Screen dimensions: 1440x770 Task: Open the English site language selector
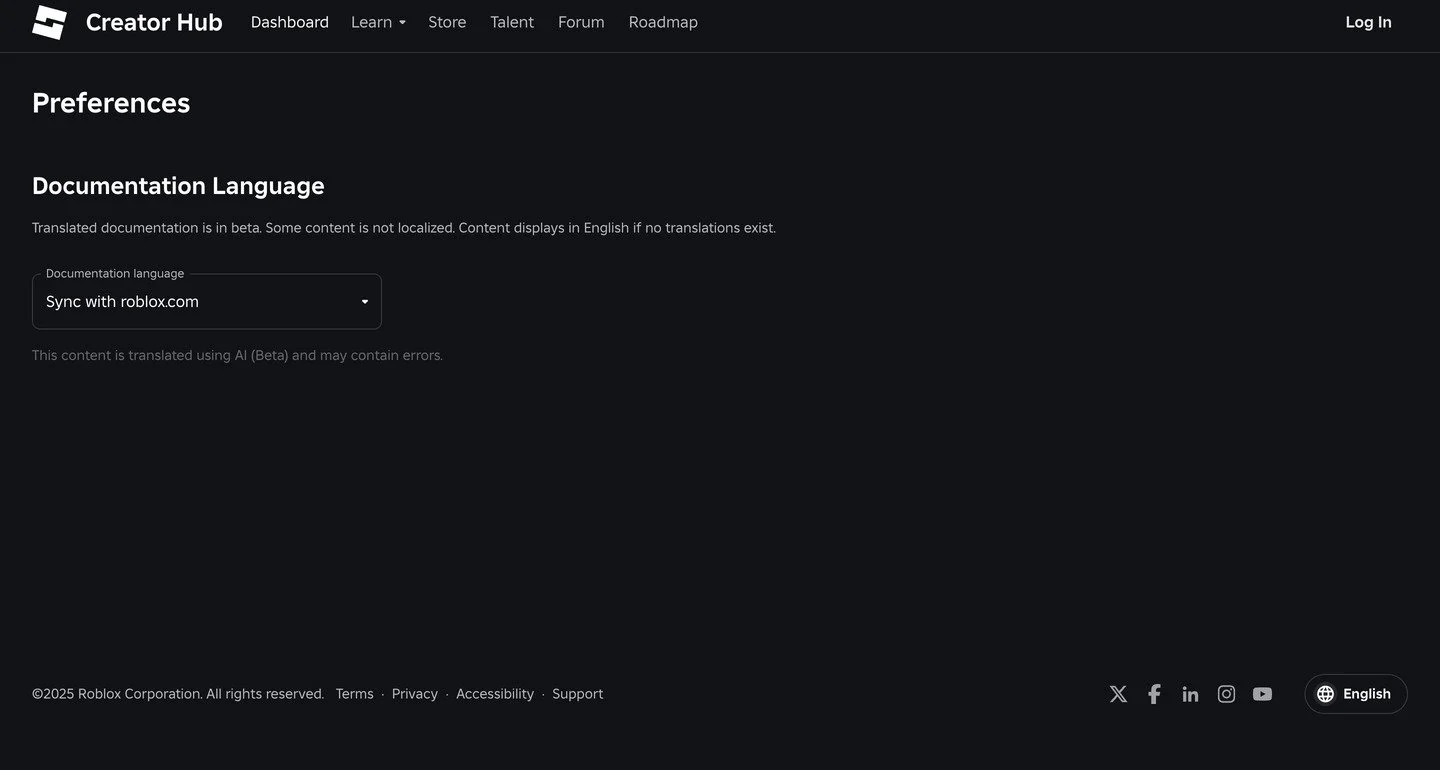point(1355,694)
